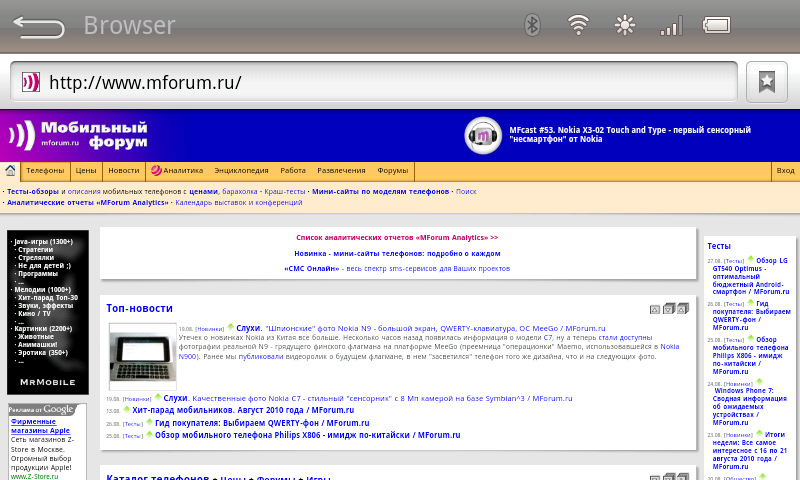Tap the cellular signal strength icon
800x480 pixels.
pos(671,25)
